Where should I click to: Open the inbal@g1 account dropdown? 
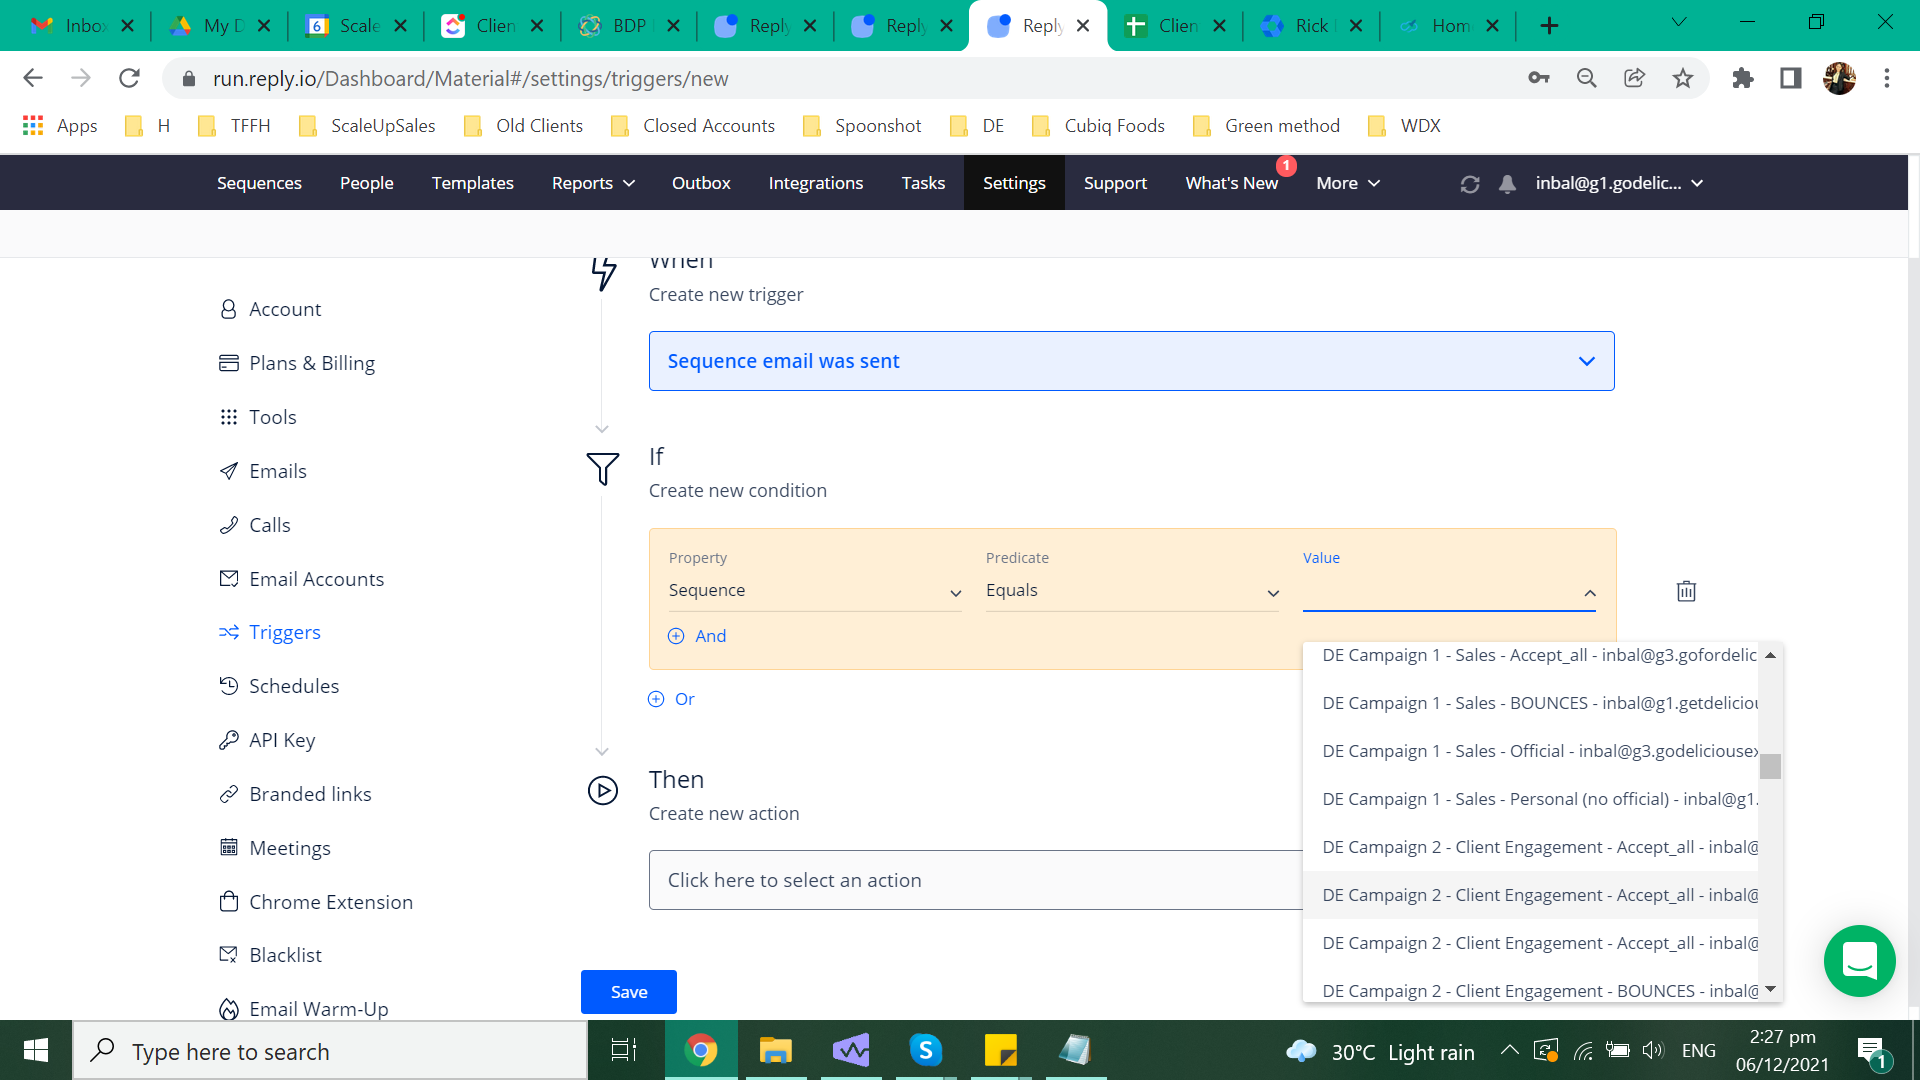[1619, 183]
